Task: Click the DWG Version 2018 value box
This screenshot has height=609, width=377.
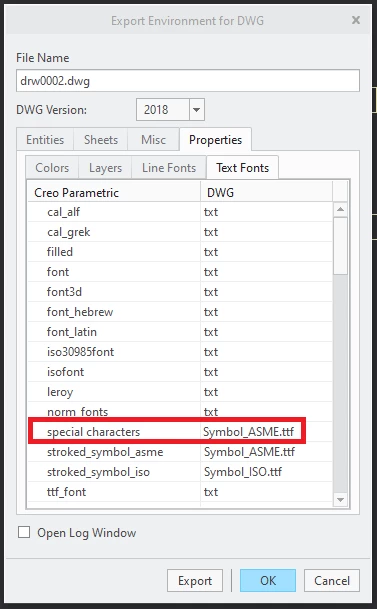Action: coord(163,110)
